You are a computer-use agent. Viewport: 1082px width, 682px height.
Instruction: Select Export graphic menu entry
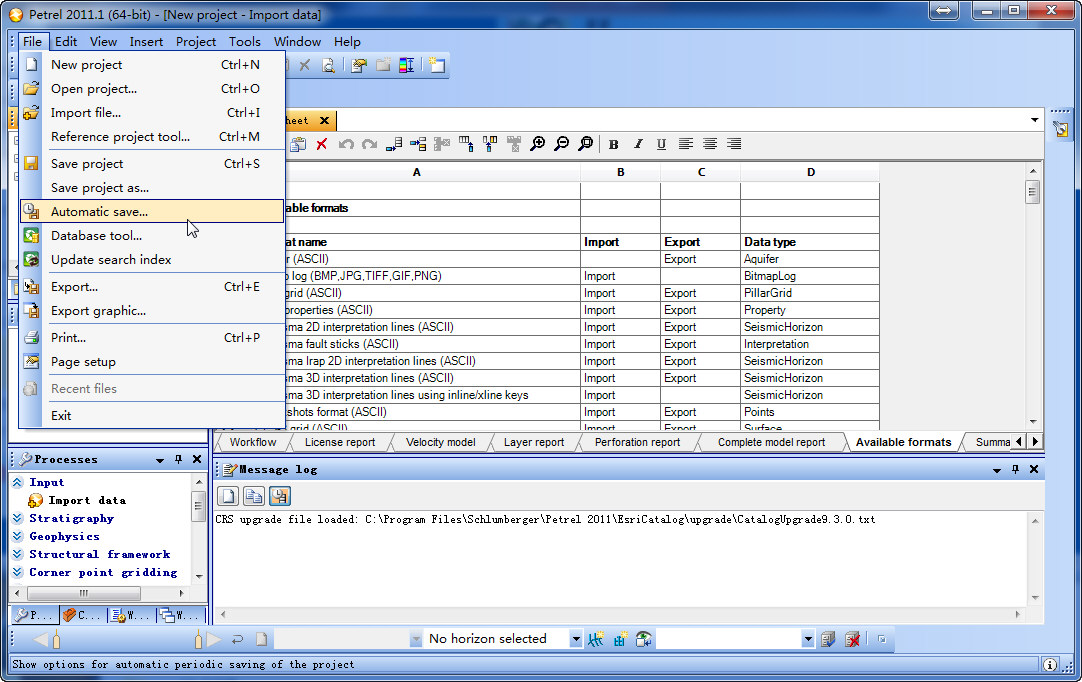(x=152, y=311)
